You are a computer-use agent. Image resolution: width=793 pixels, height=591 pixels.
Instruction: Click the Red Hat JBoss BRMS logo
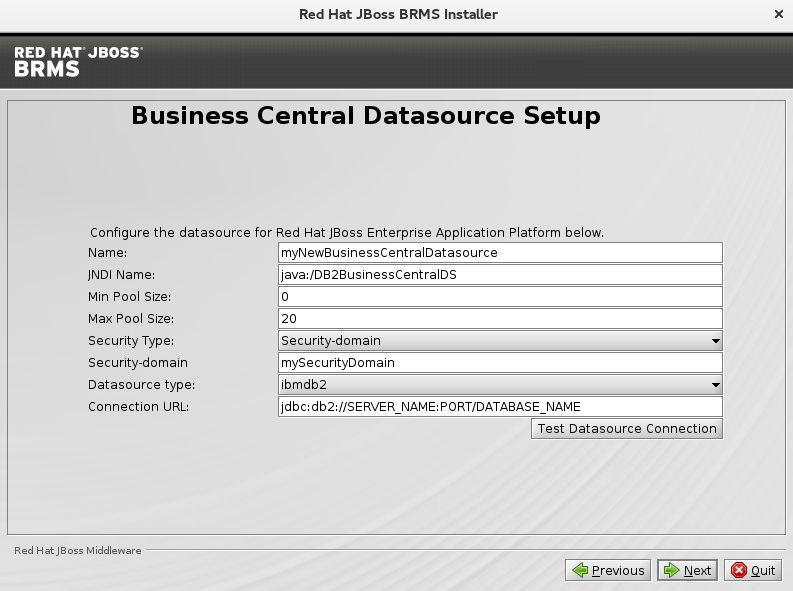click(x=78, y=62)
